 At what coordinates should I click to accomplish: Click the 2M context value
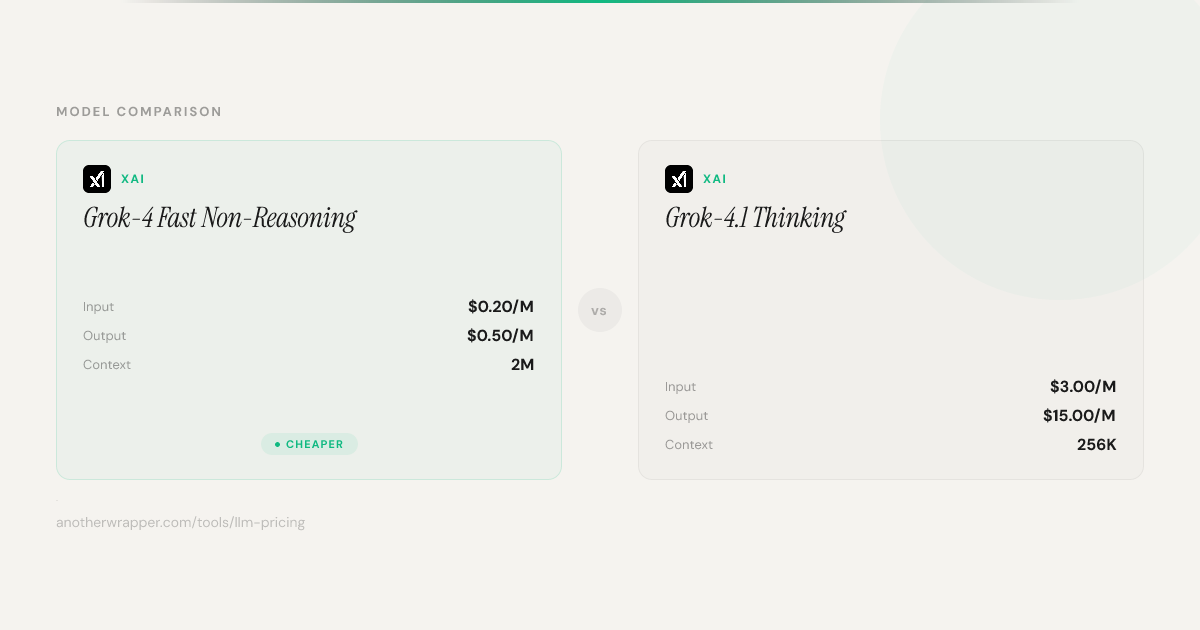(522, 365)
